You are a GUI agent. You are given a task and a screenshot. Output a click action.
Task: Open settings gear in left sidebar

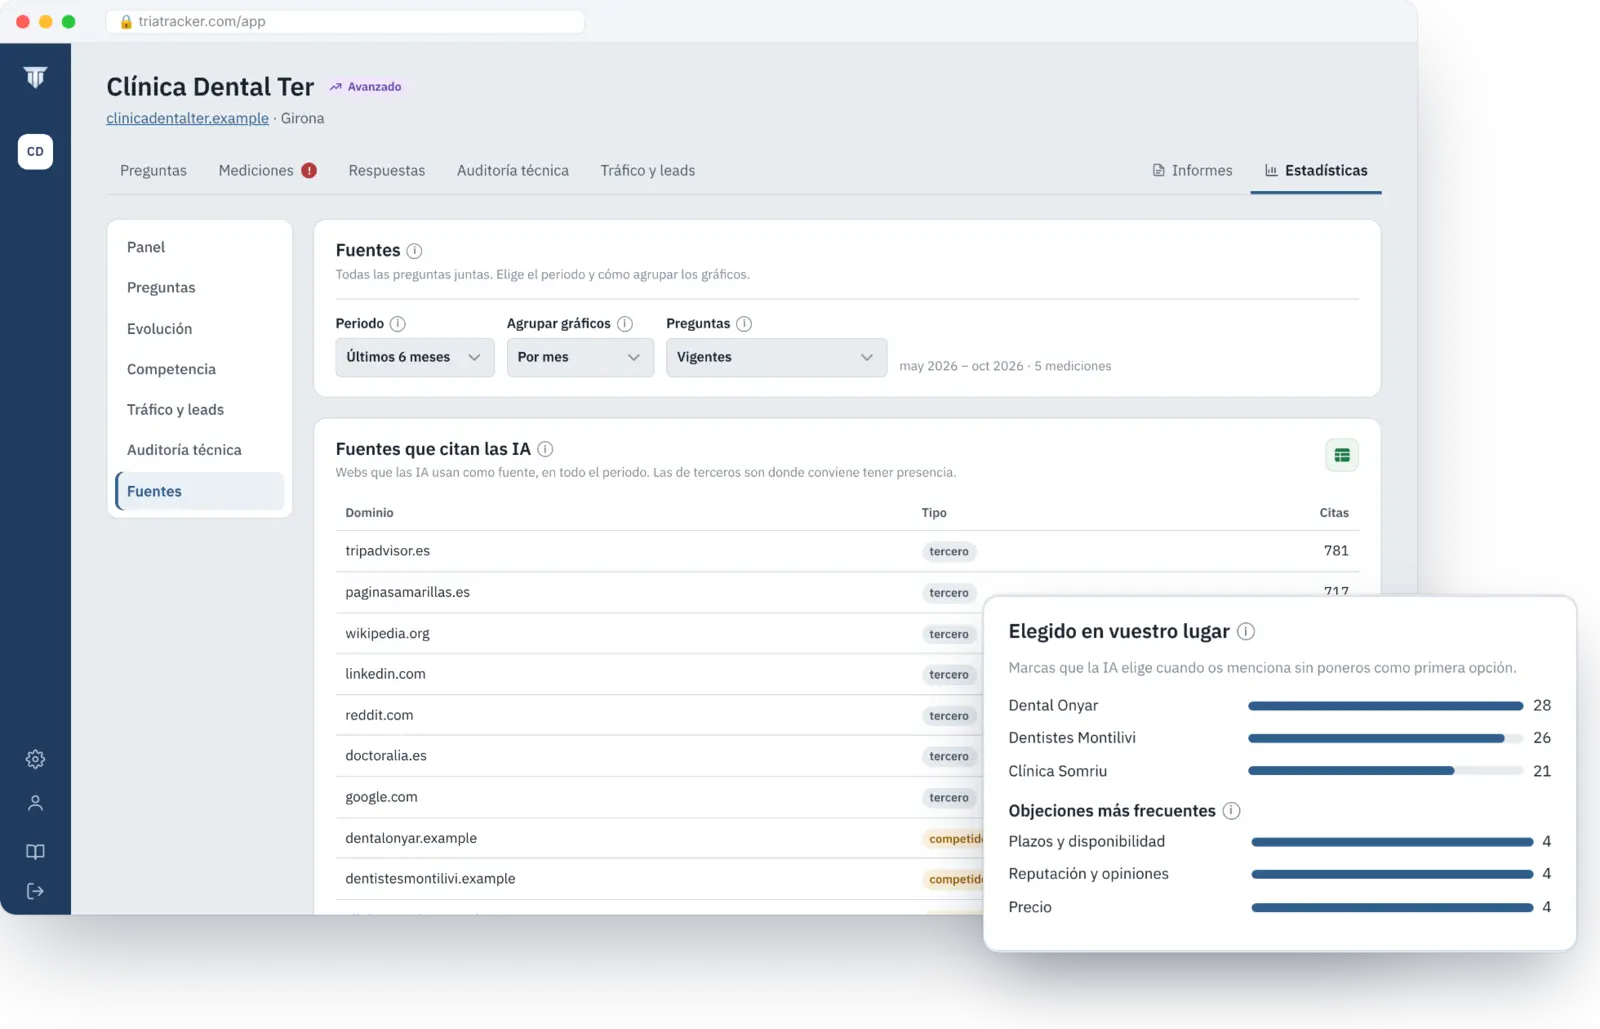35,759
